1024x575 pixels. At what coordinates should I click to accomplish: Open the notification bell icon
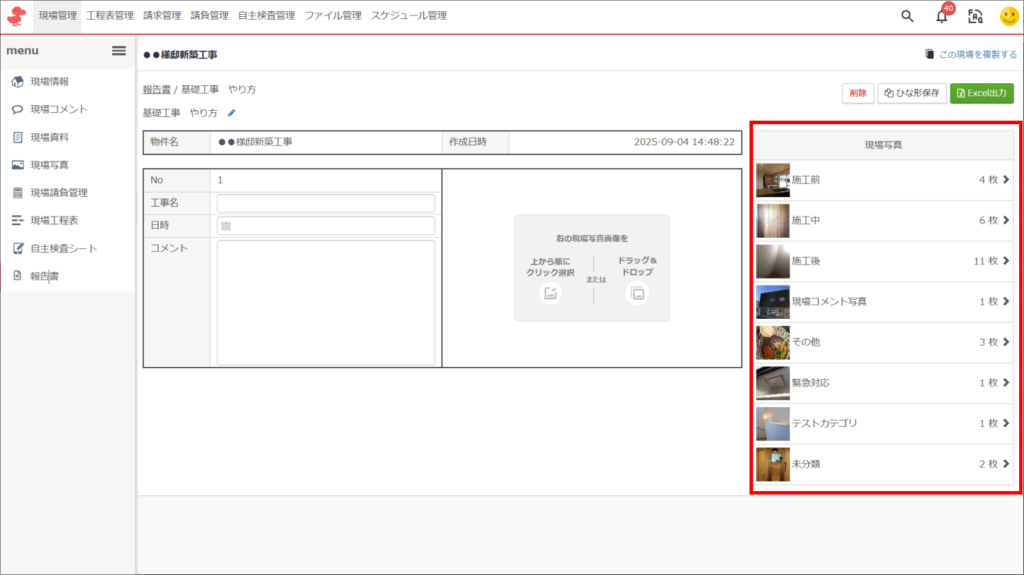click(x=941, y=16)
